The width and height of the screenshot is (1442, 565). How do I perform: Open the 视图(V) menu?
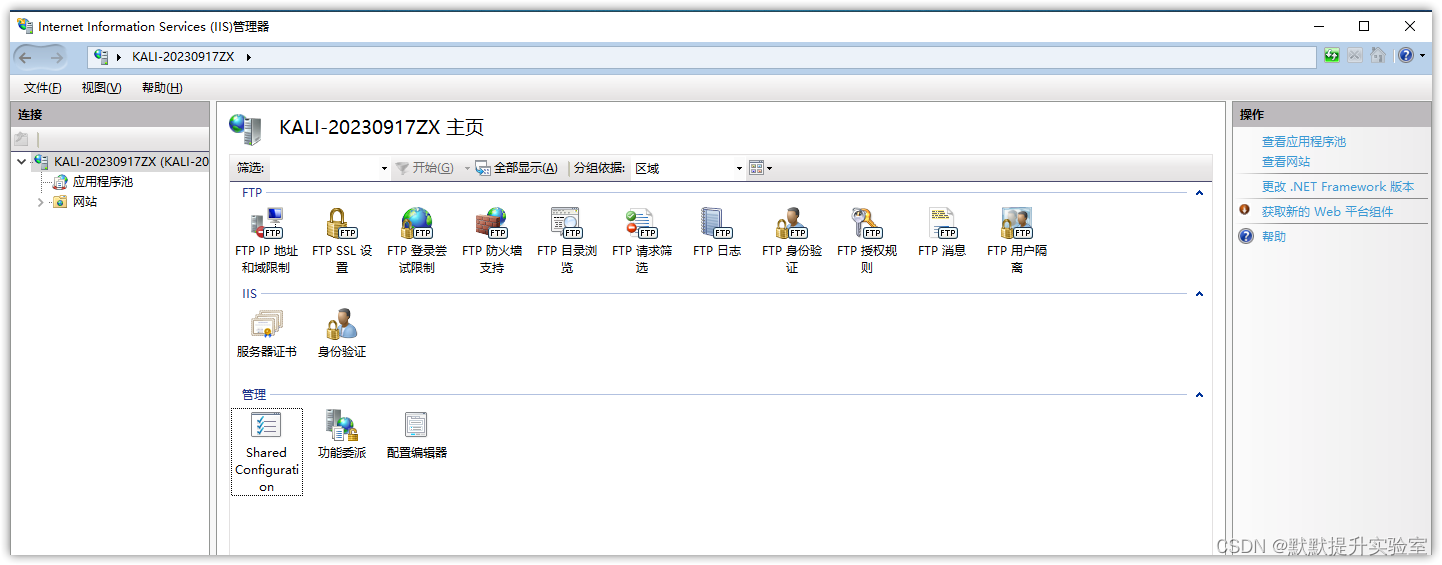(x=101, y=88)
